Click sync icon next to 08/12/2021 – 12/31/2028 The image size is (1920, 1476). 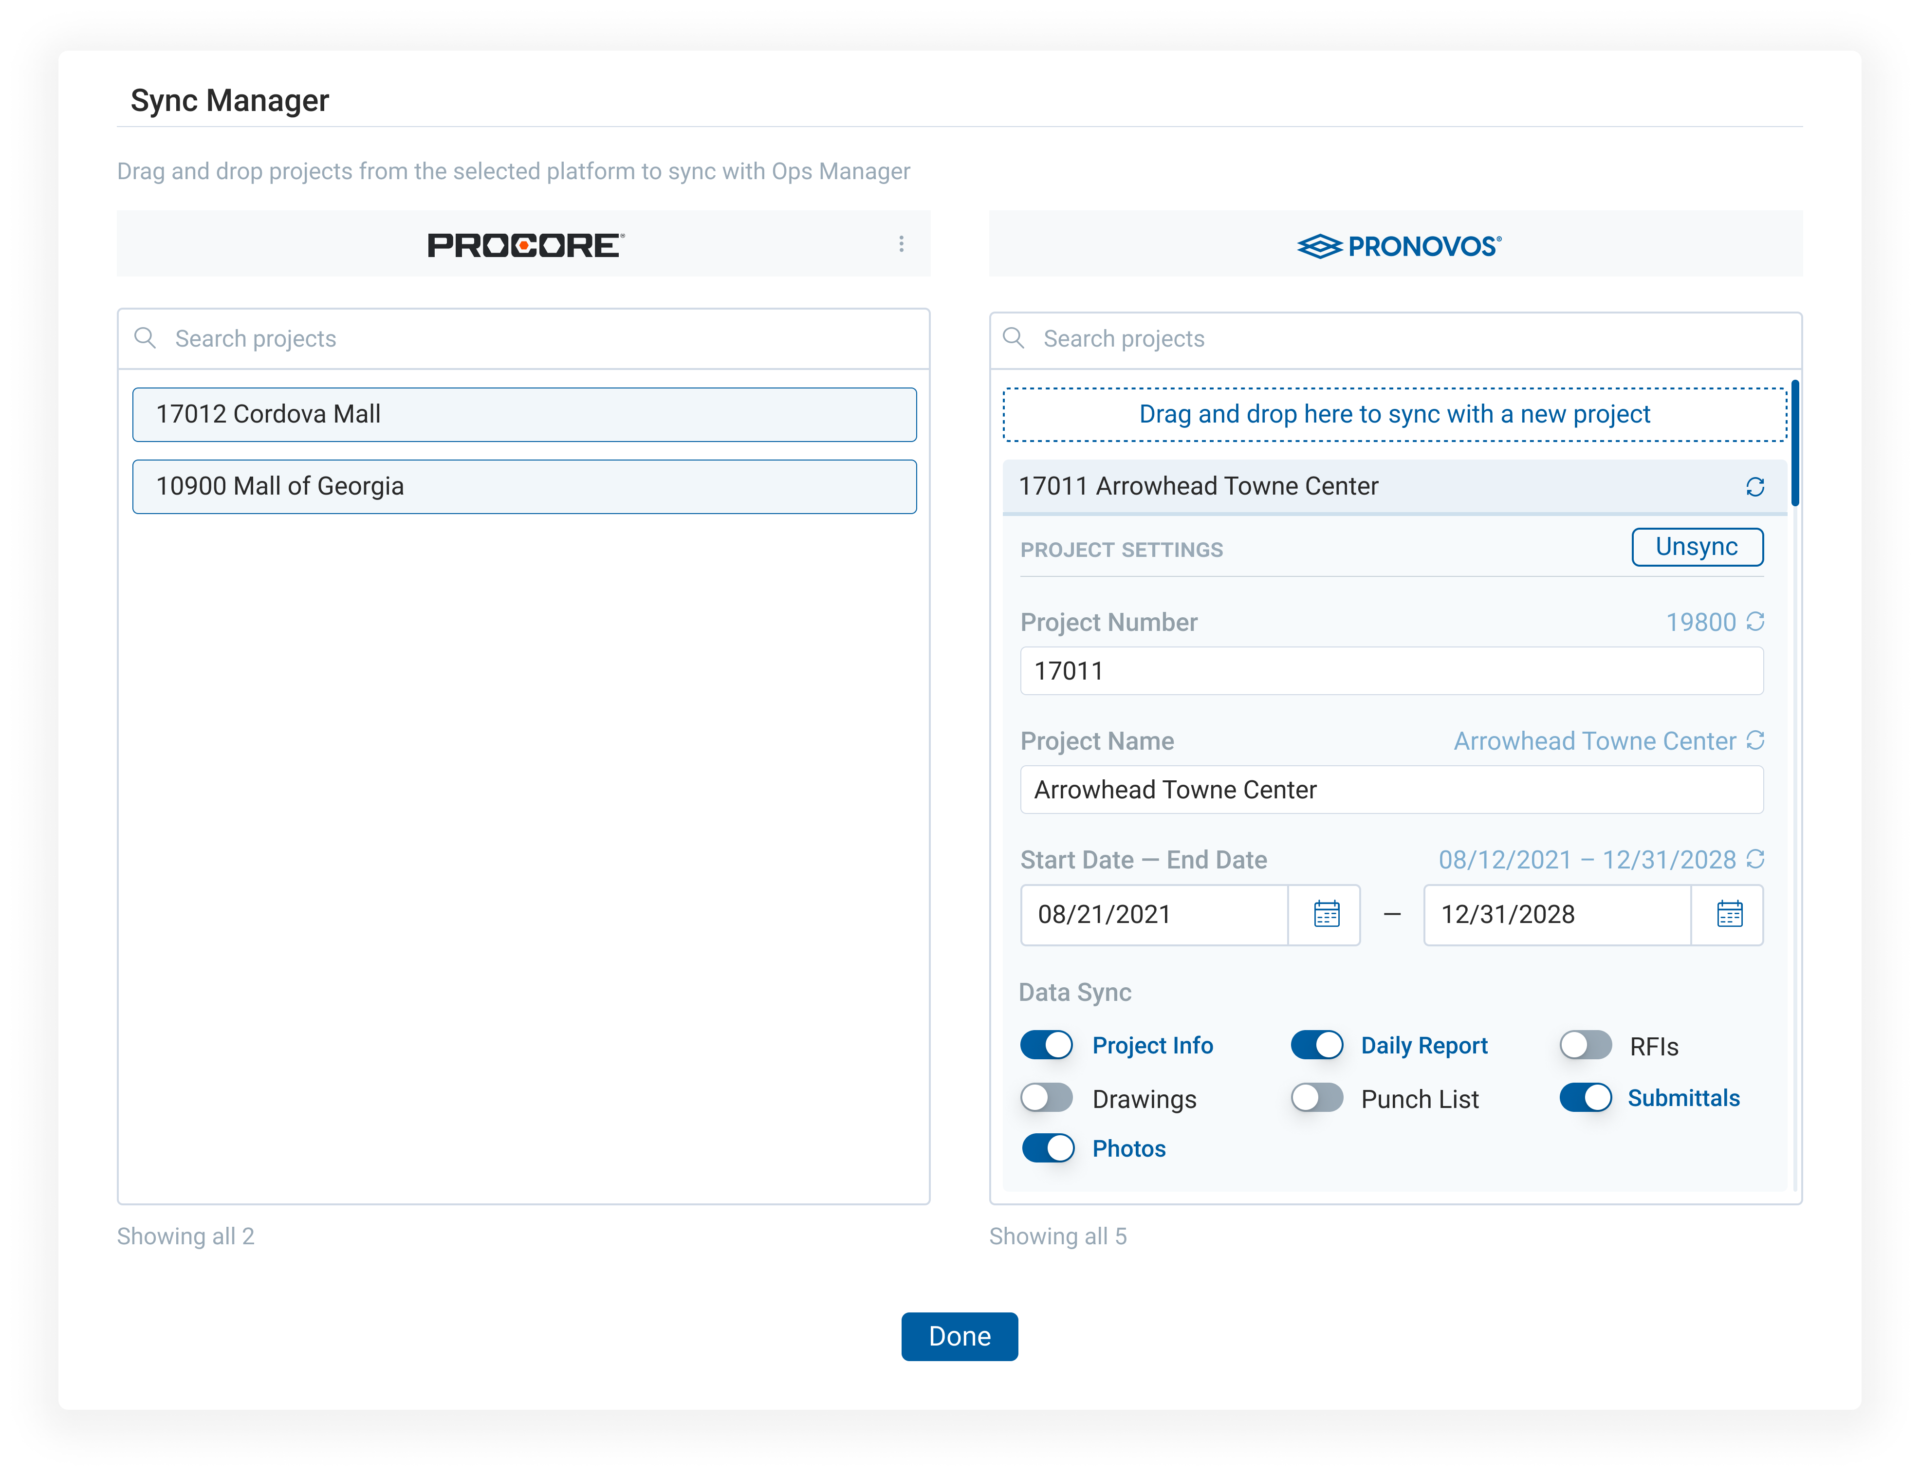1755,859
